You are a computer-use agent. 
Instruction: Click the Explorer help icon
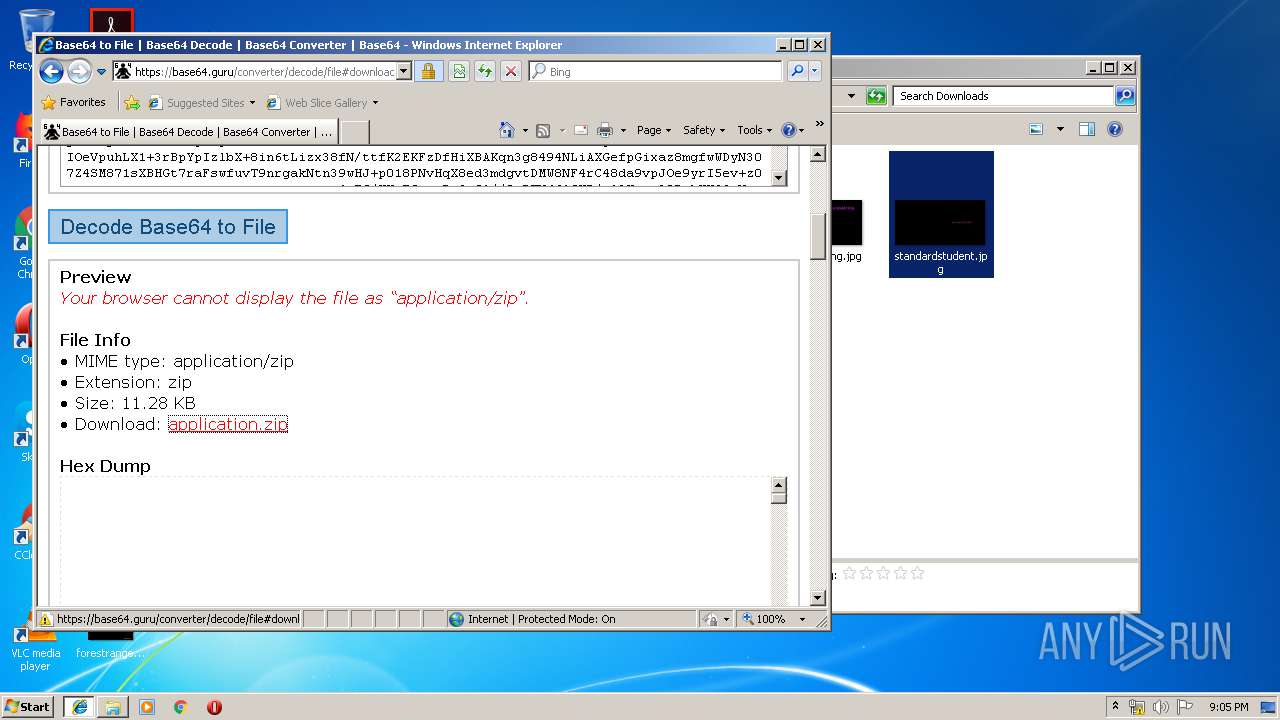[x=1115, y=129]
